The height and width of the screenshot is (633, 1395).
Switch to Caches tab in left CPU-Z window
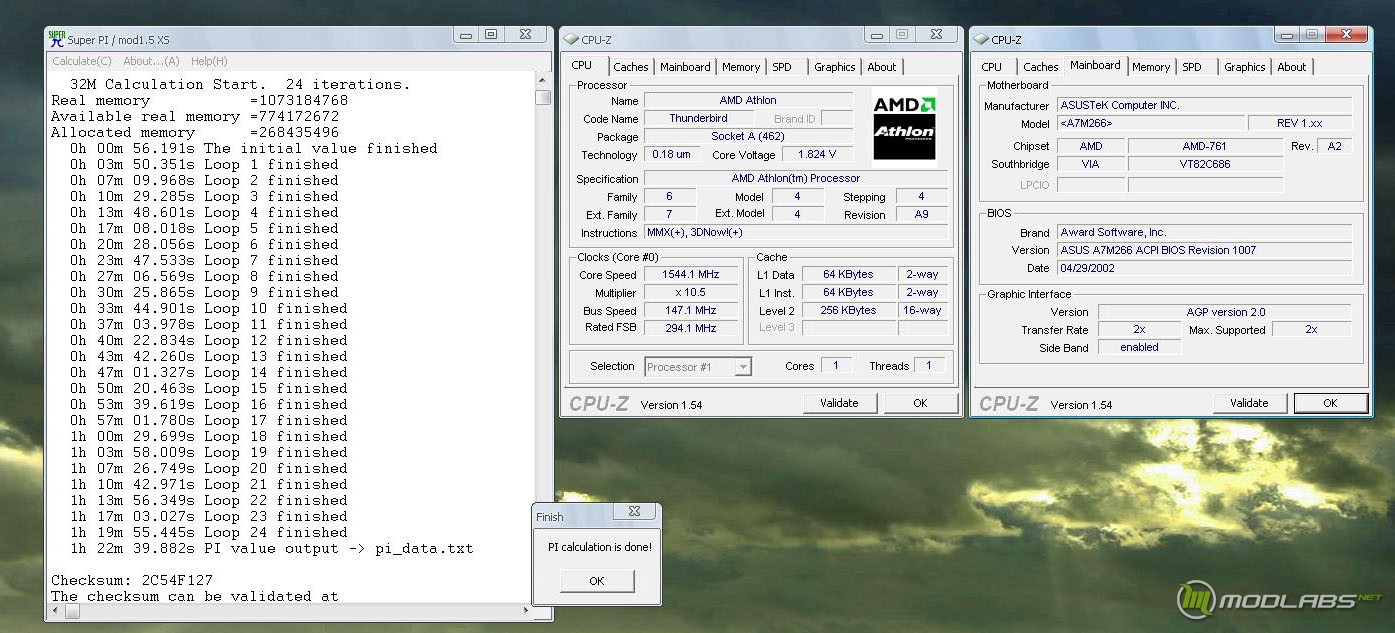(x=630, y=67)
